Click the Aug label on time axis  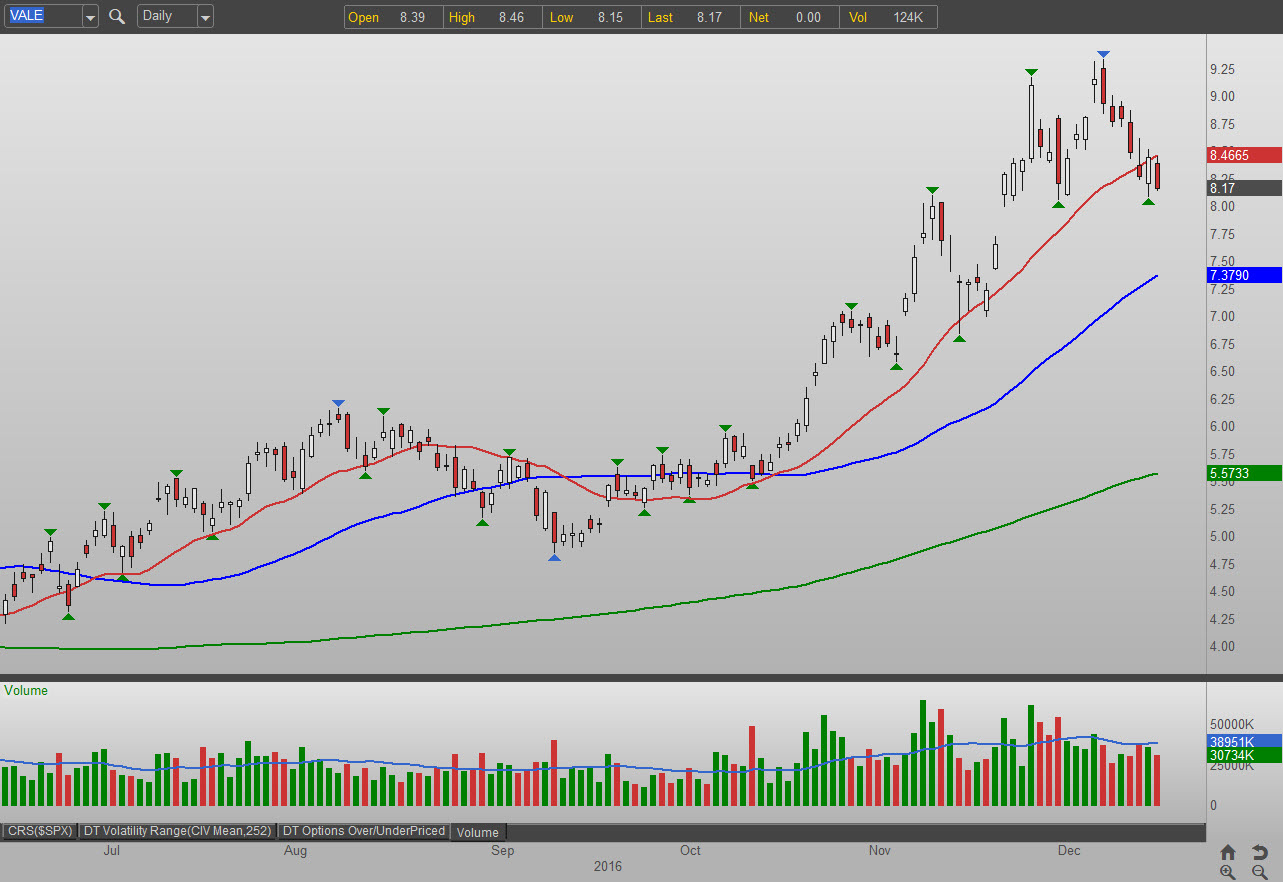coord(295,851)
